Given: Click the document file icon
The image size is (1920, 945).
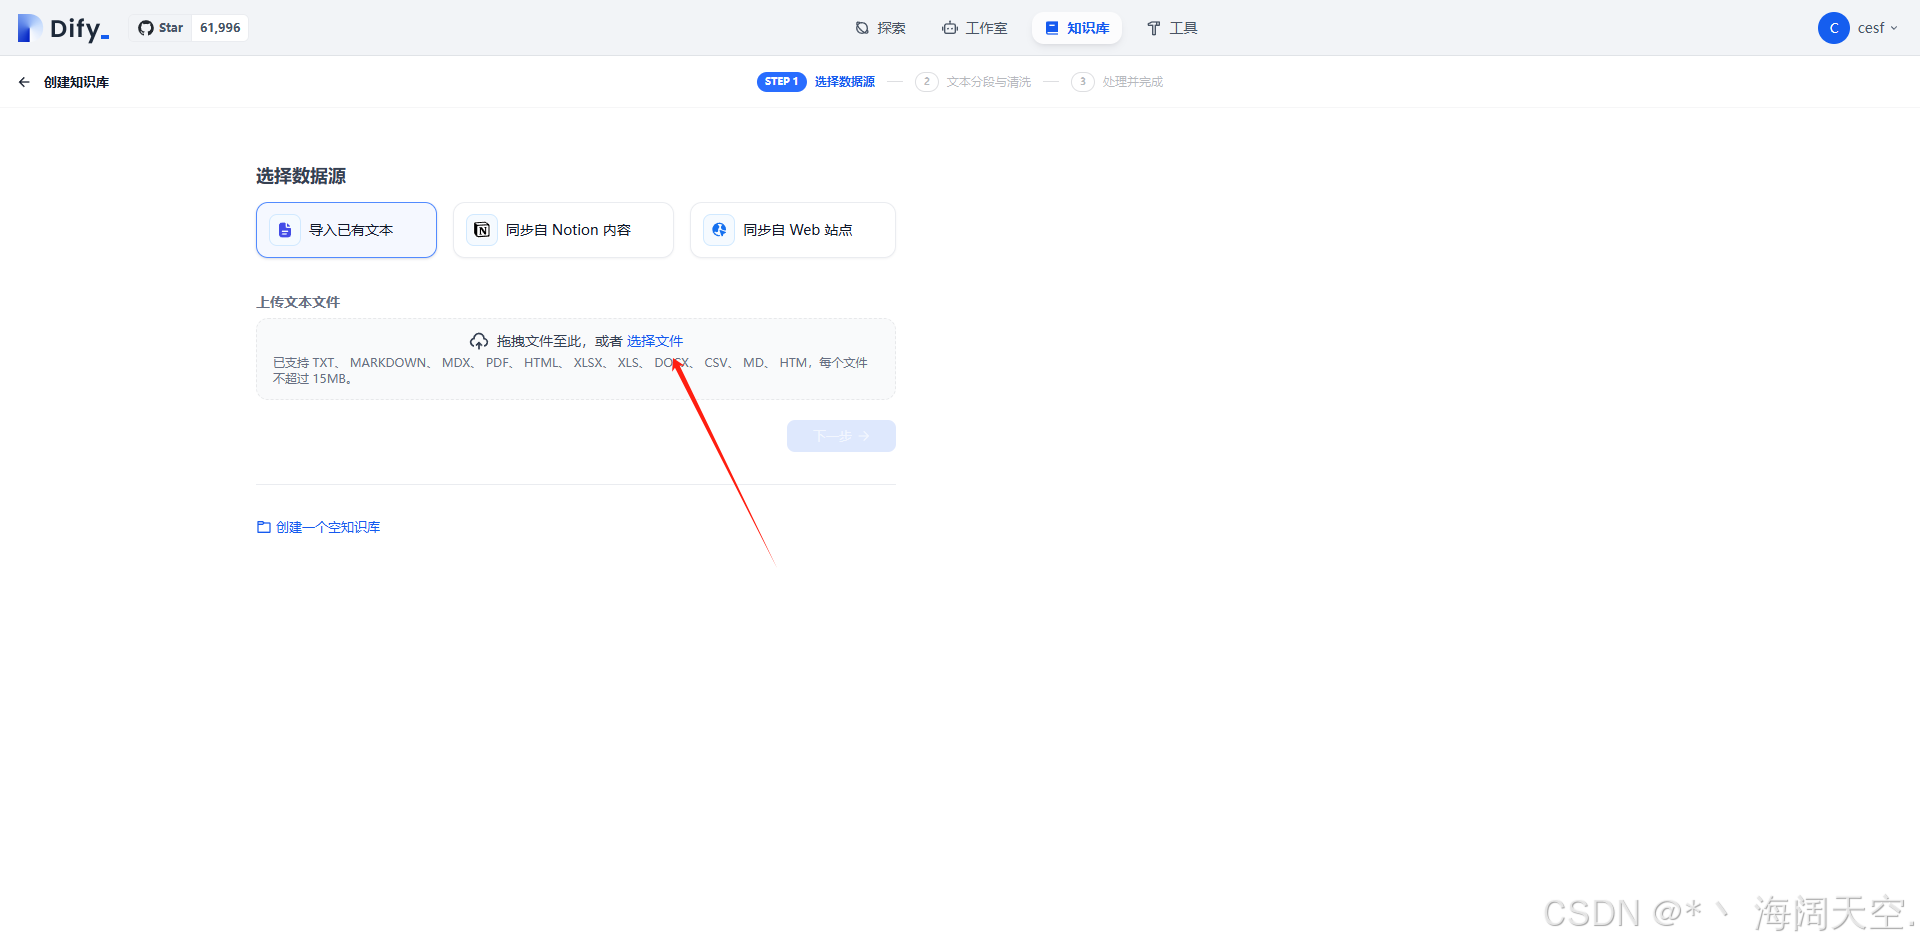Looking at the screenshot, I should pyautogui.click(x=285, y=230).
